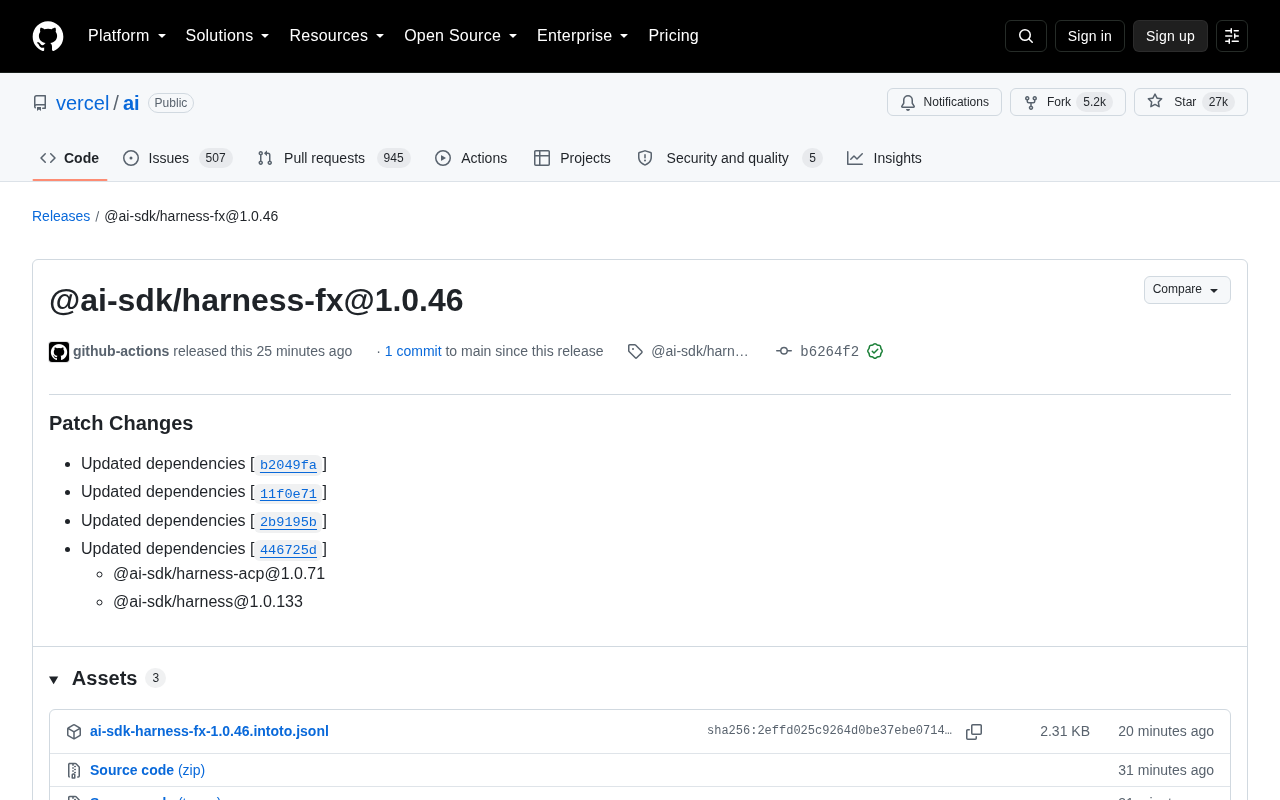The width and height of the screenshot is (1280, 800).
Task: Open commit hash 446725d link
Action: click(x=288, y=550)
